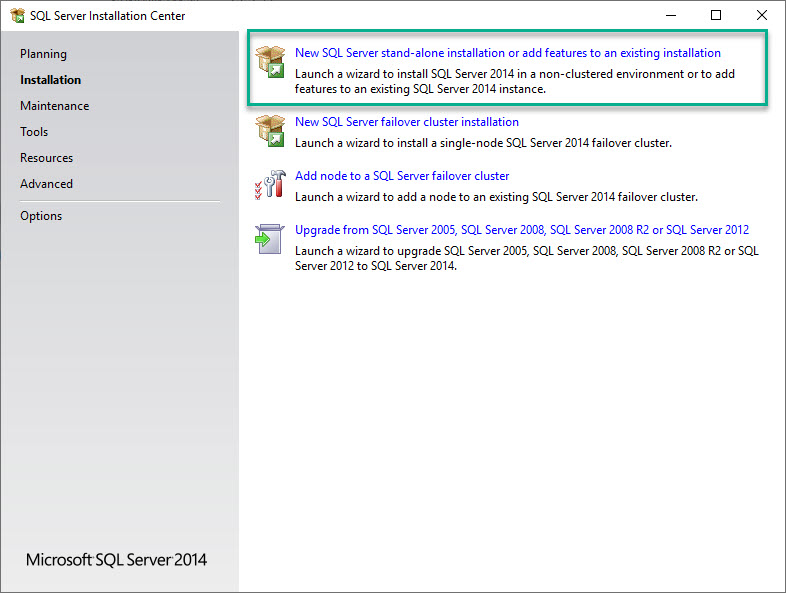
Task: Click text 'Launch a wizard to install a single-node'
Action: [400, 143]
